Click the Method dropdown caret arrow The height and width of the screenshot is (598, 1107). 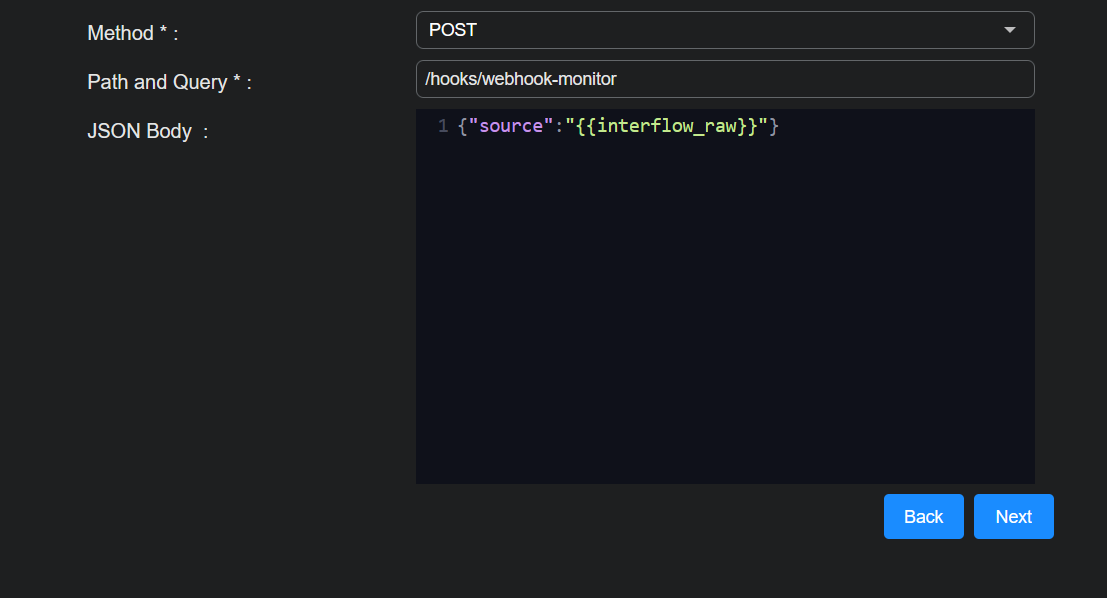1009,30
